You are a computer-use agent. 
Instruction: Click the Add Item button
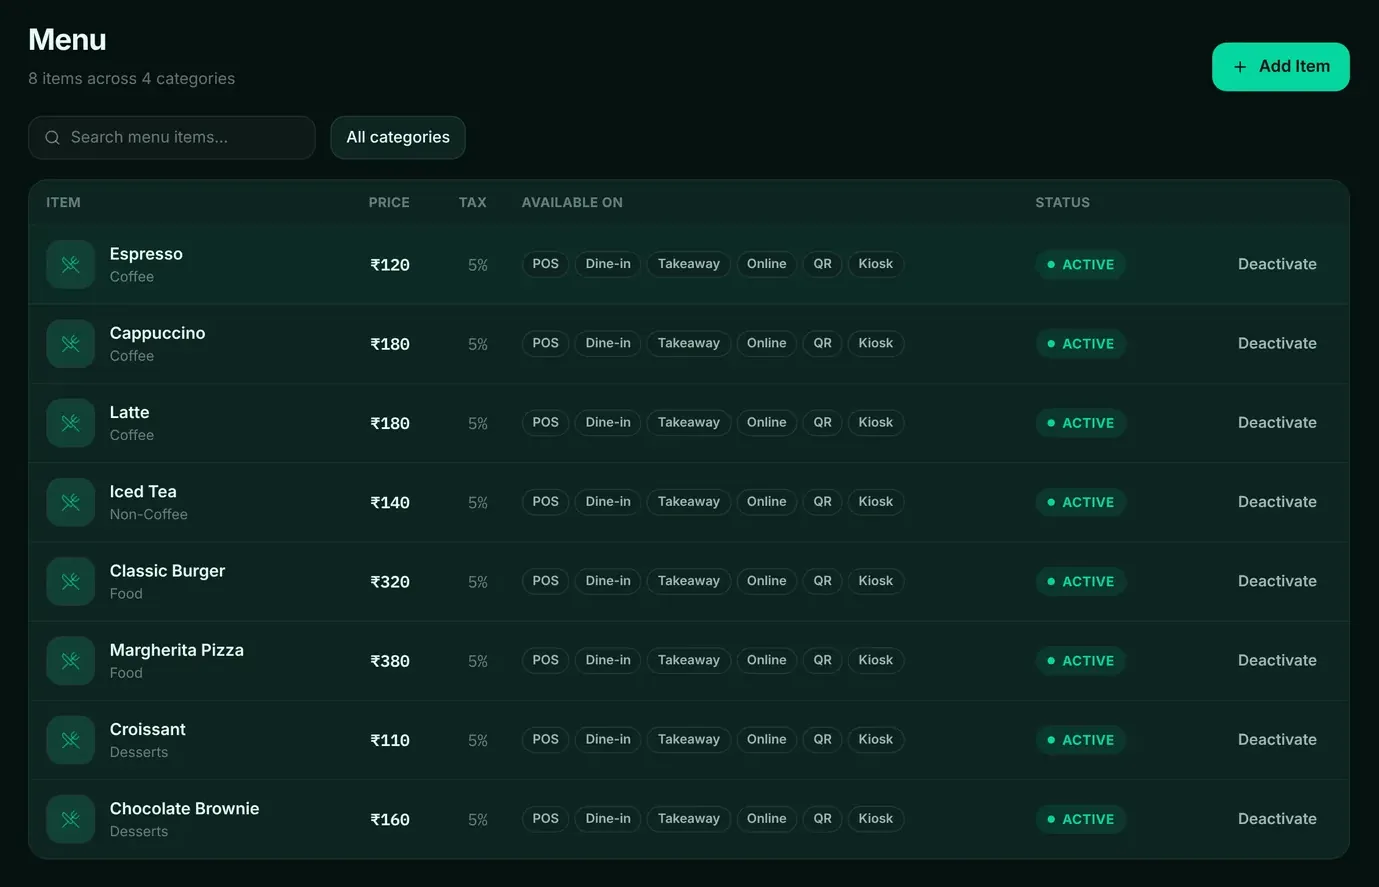pos(1281,67)
